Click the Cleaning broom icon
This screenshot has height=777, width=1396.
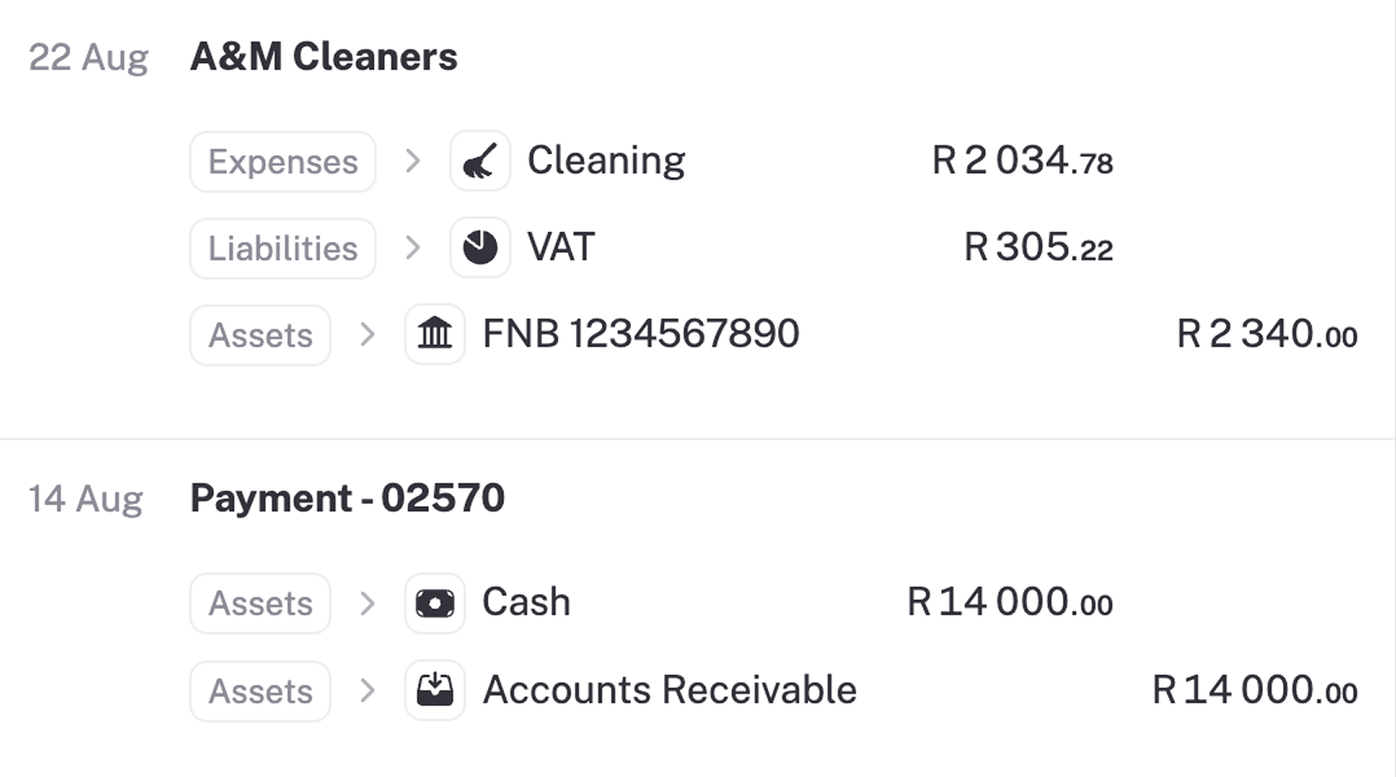click(480, 161)
